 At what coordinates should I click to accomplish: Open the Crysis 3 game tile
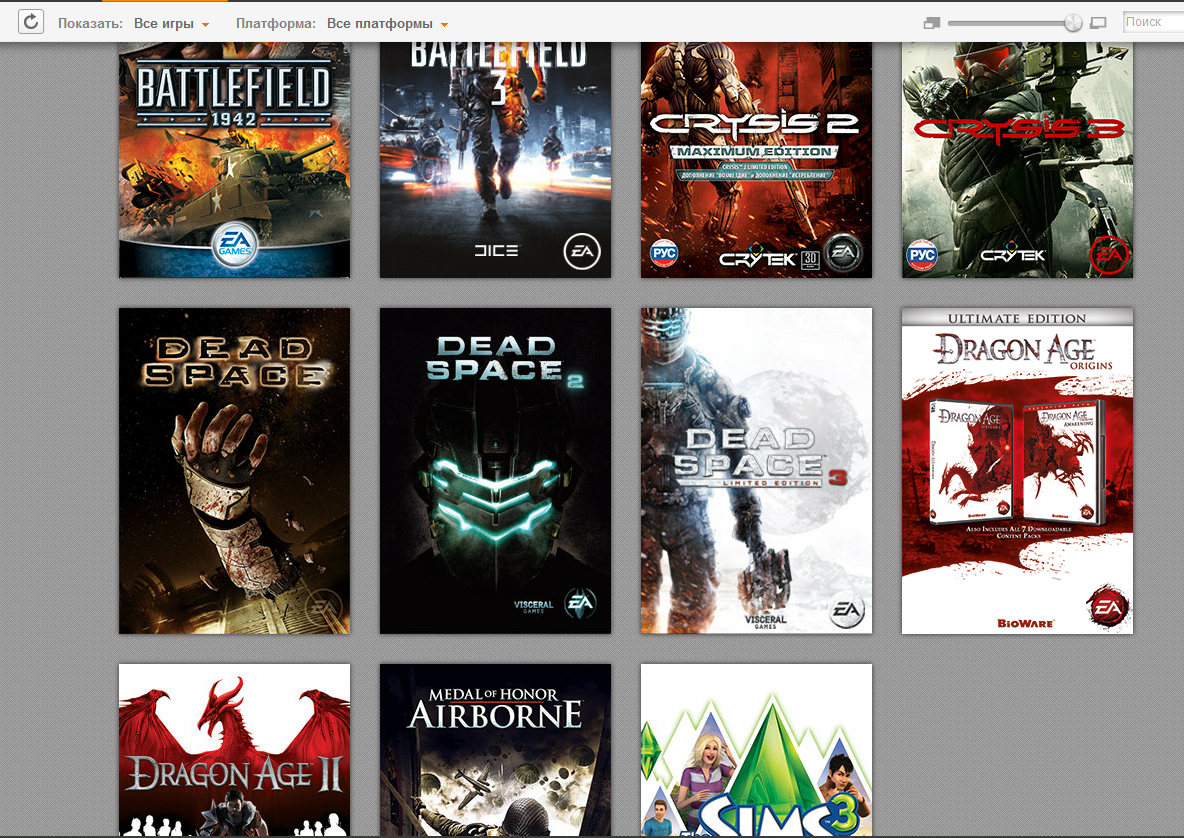pyautogui.click(x=1017, y=160)
